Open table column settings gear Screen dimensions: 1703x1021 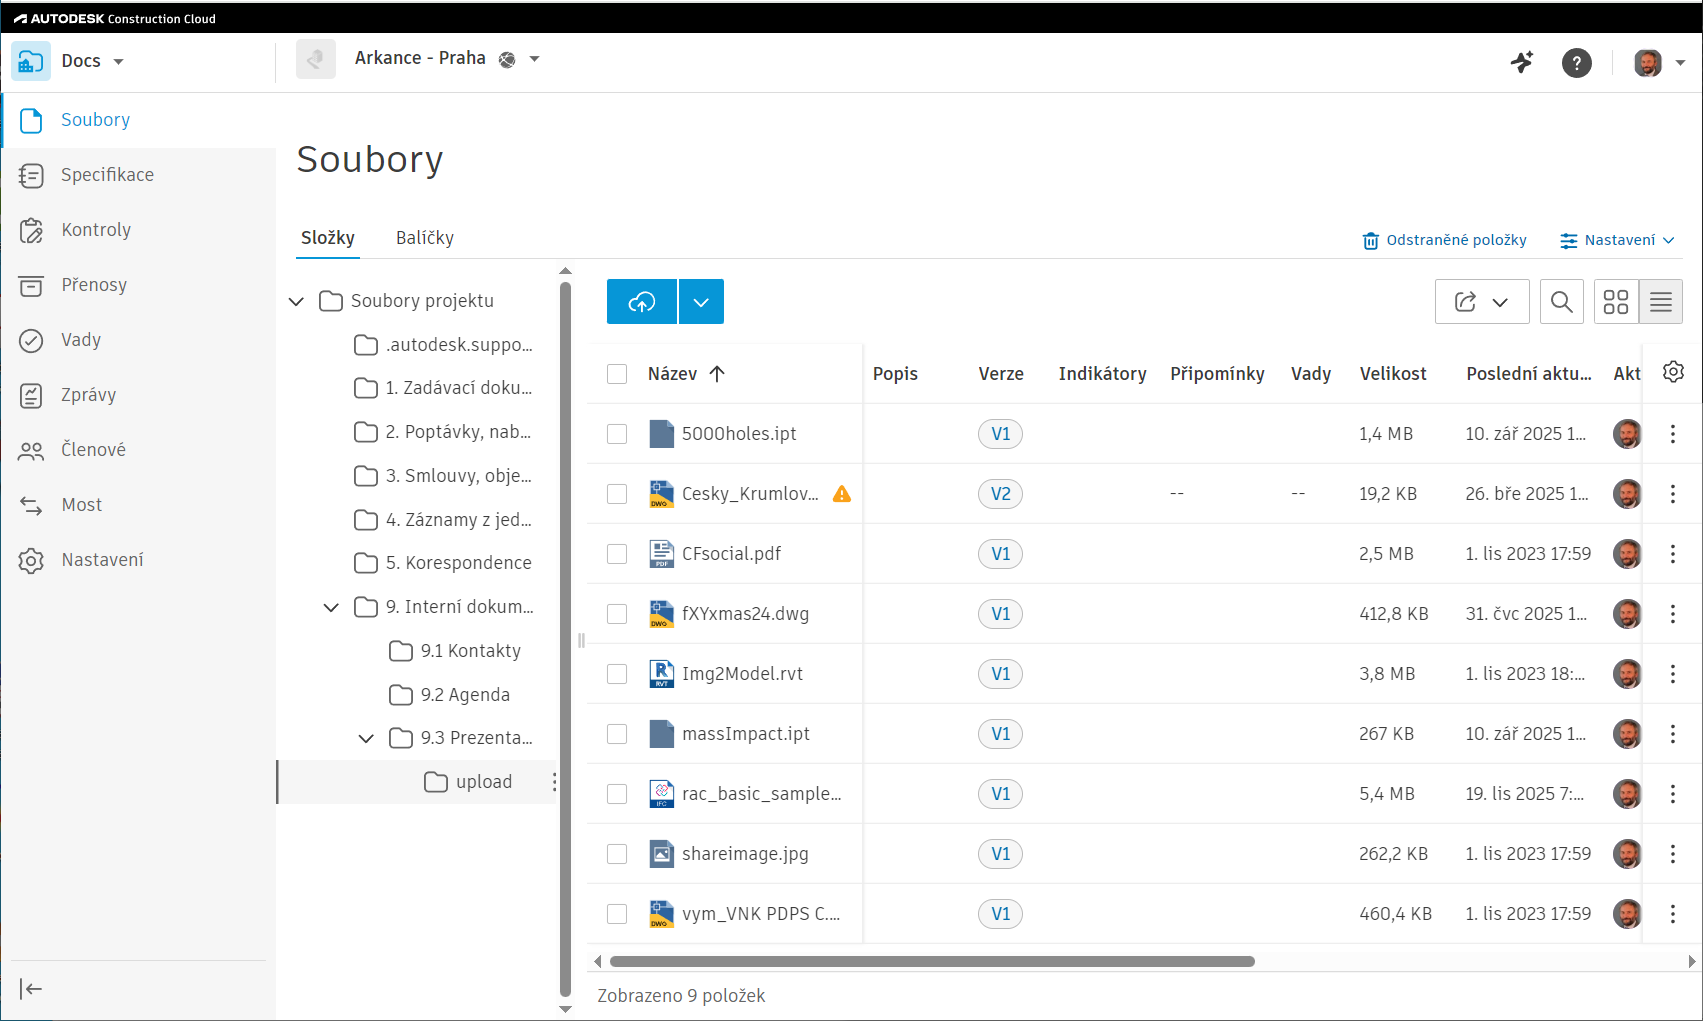pos(1673,372)
